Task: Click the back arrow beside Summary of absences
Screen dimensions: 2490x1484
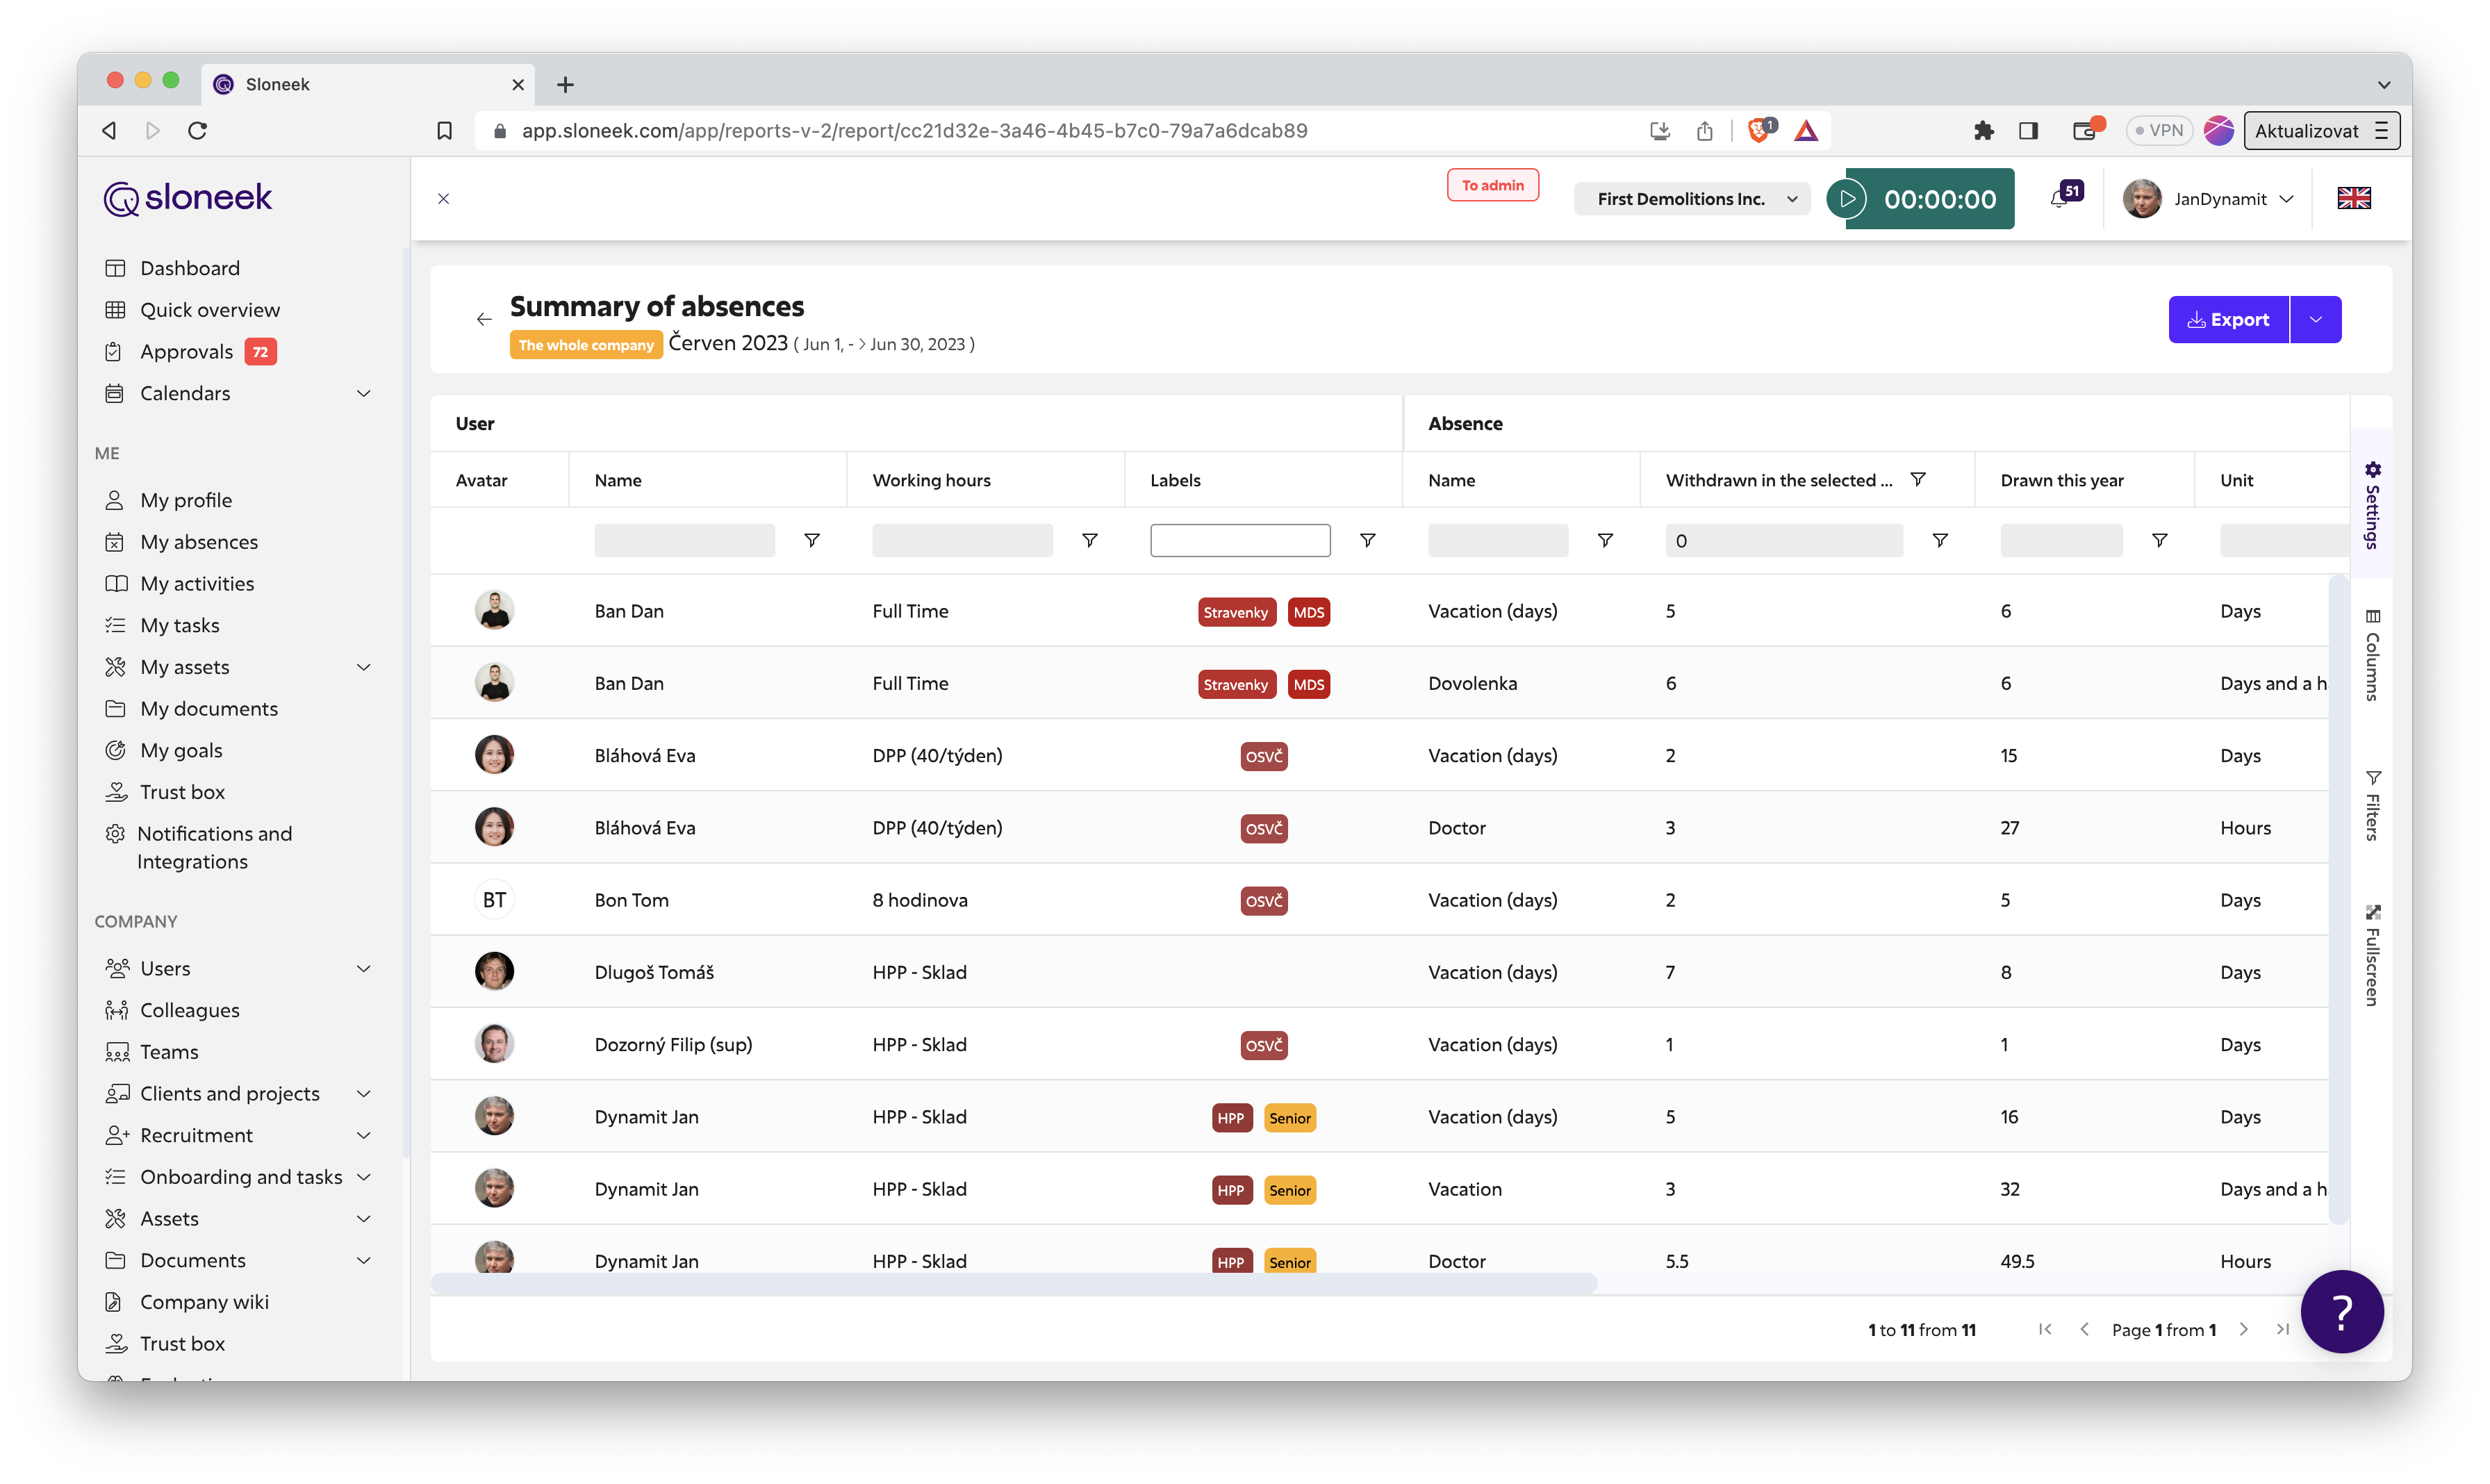Action: 484,319
